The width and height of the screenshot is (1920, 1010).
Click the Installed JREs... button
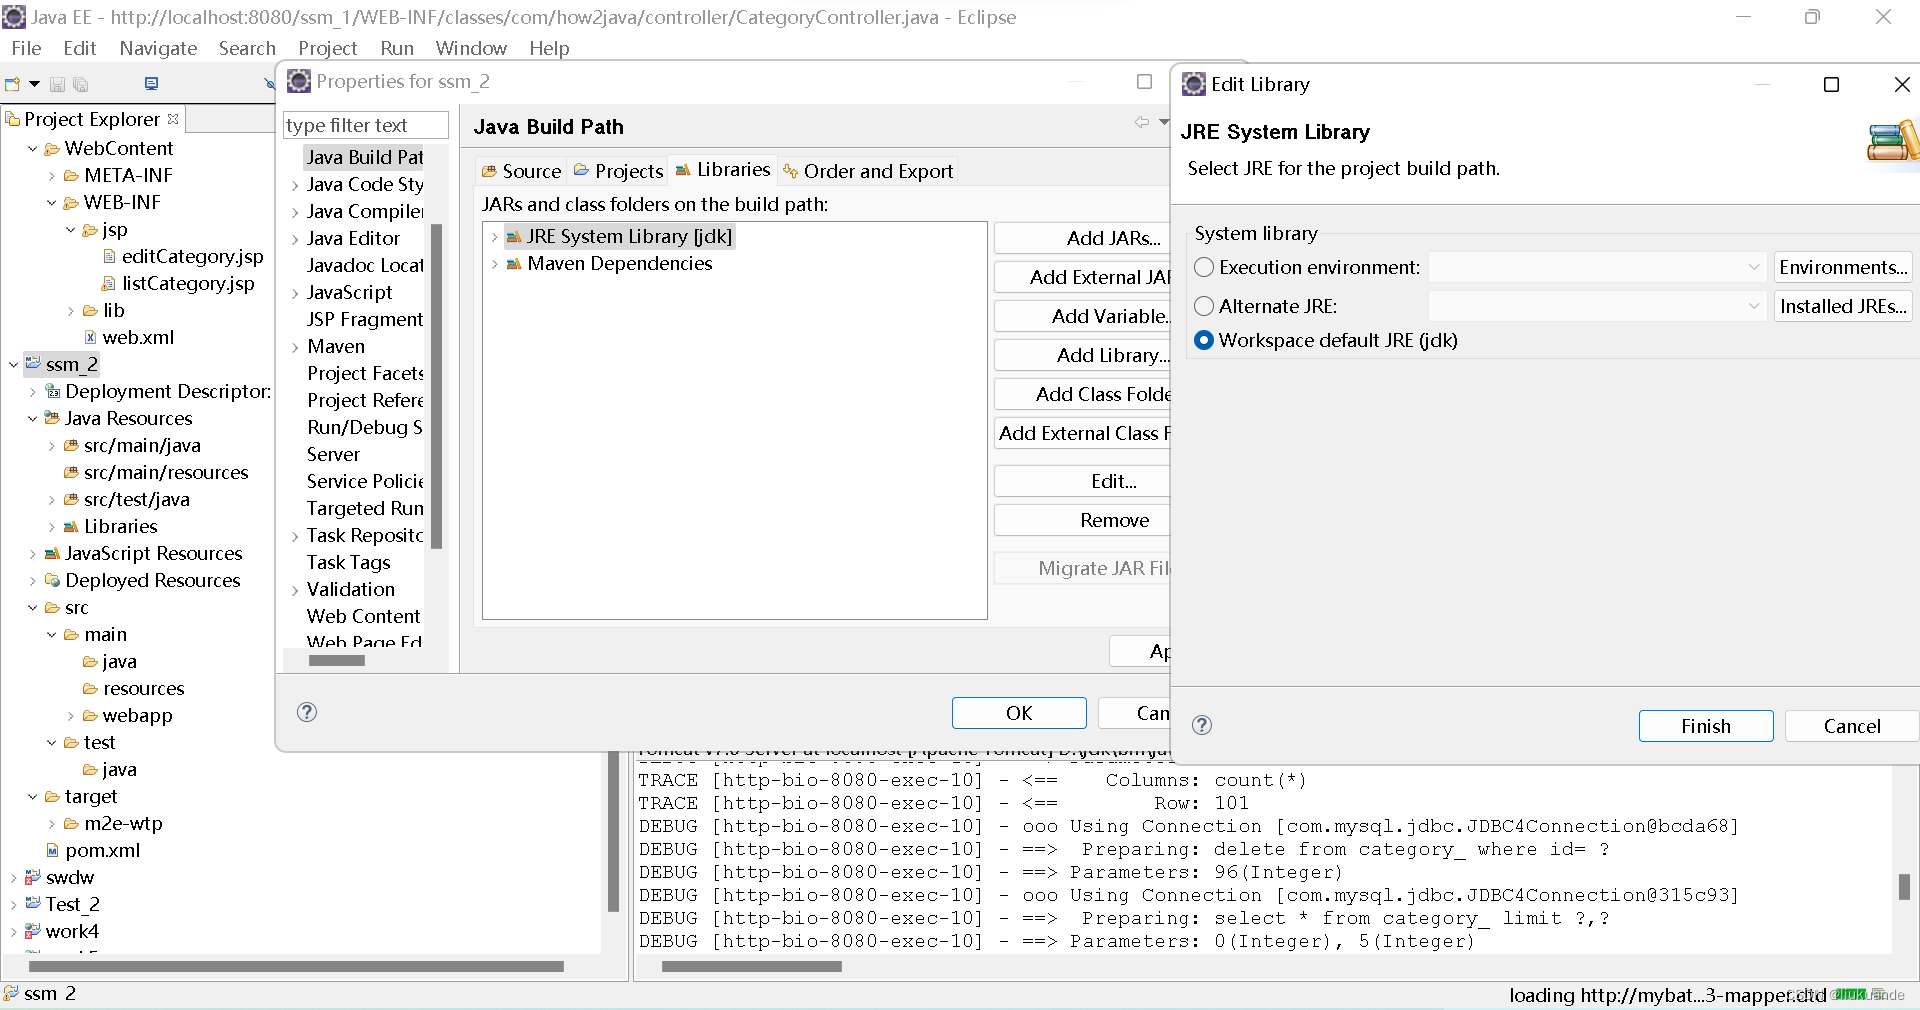pyautogui.click(x=1843, y=306)
